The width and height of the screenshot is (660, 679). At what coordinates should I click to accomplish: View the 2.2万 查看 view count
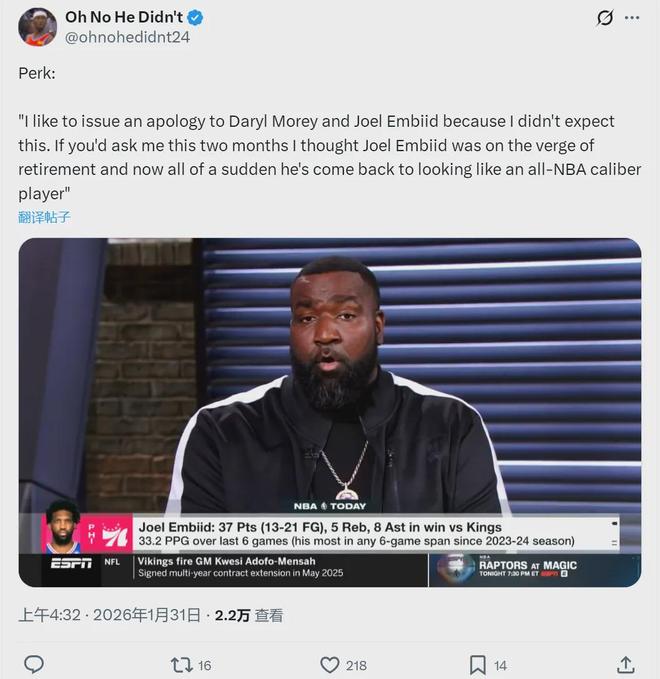pyautogui.click(x=249, y=616)
